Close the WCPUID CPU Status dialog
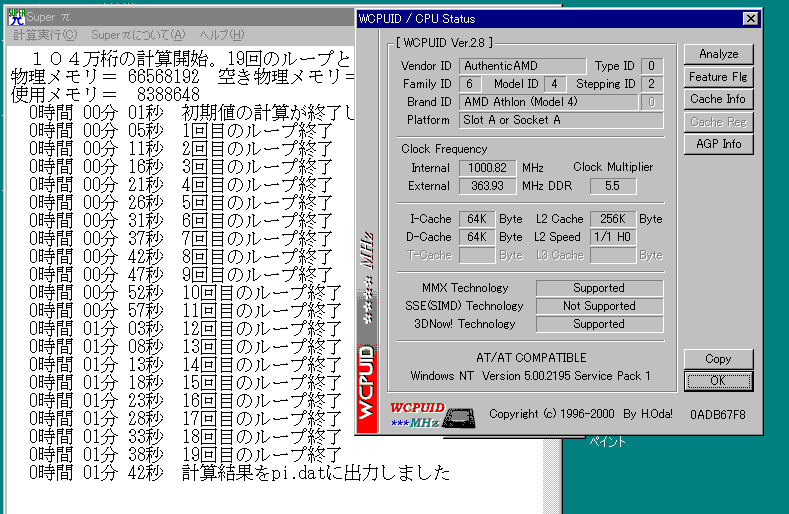 click(750, 19)
